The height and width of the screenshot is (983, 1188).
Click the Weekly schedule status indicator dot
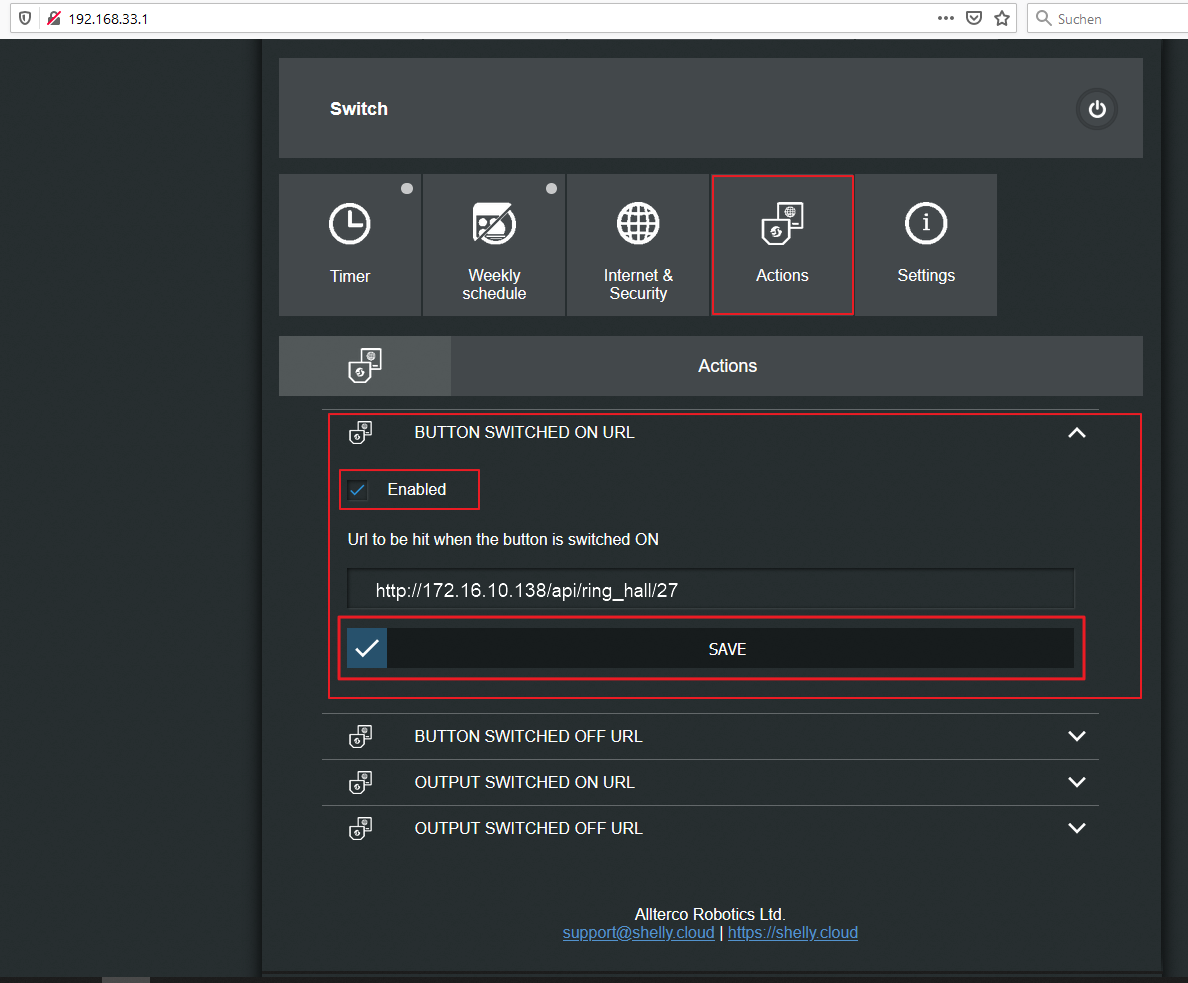tap(552, 189)
